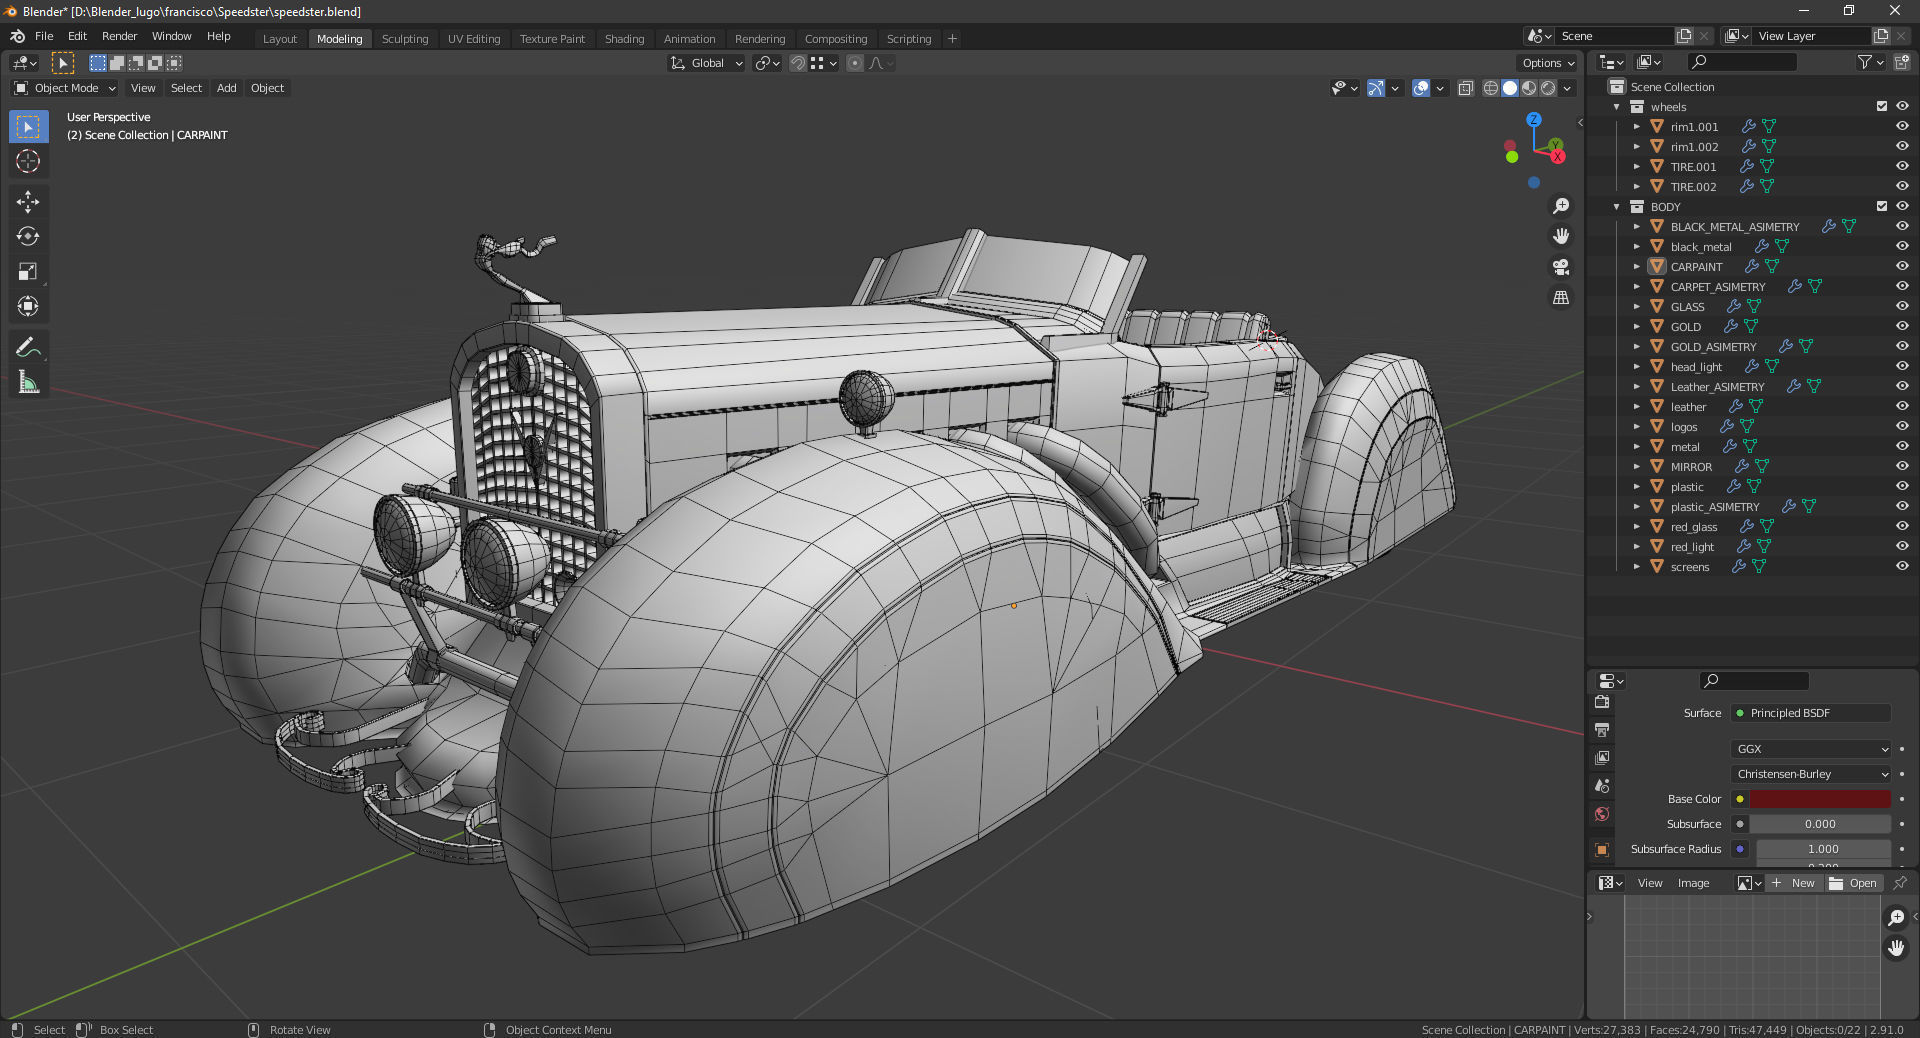Open Scene properties tab icon
The image size is (1920, 1038).
(1602, 786)
